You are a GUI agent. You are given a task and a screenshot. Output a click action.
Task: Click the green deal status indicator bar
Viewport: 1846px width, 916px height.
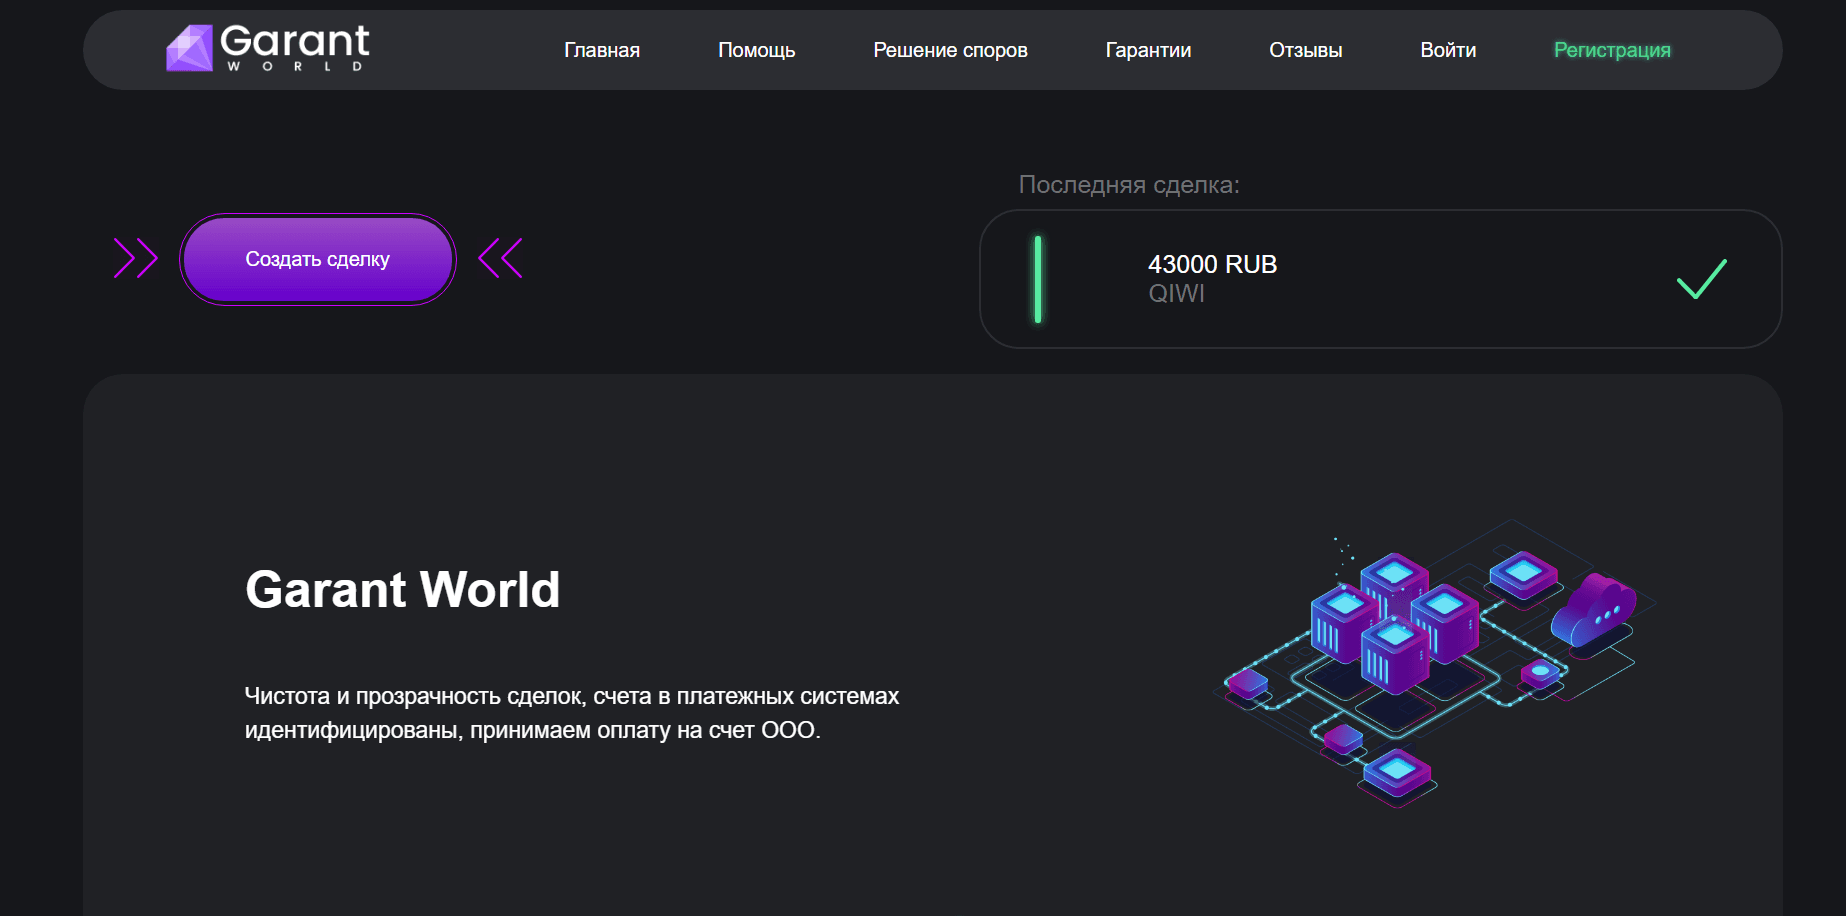click(x=1039, y=279)
